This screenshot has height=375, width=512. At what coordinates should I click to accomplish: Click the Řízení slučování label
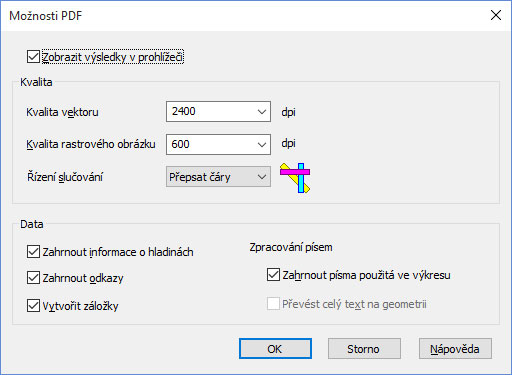(65, 177)
